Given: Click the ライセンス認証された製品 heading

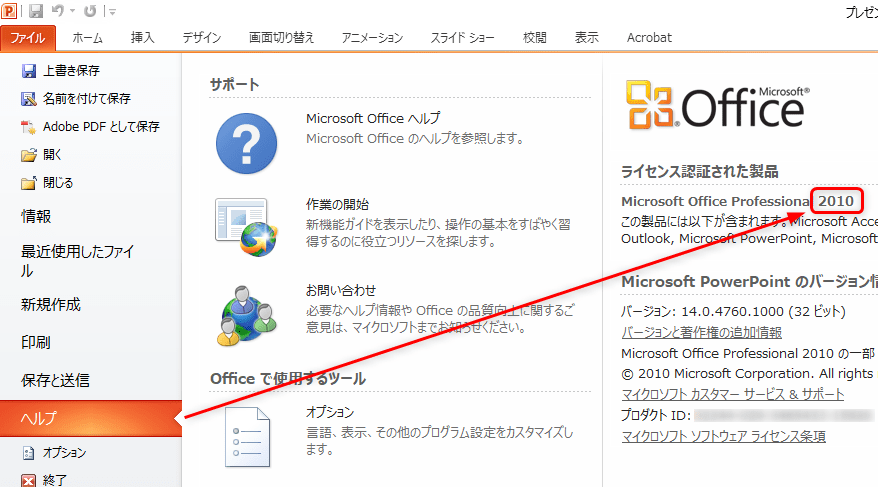Looking at the screenshot, I should pos(700,172).
